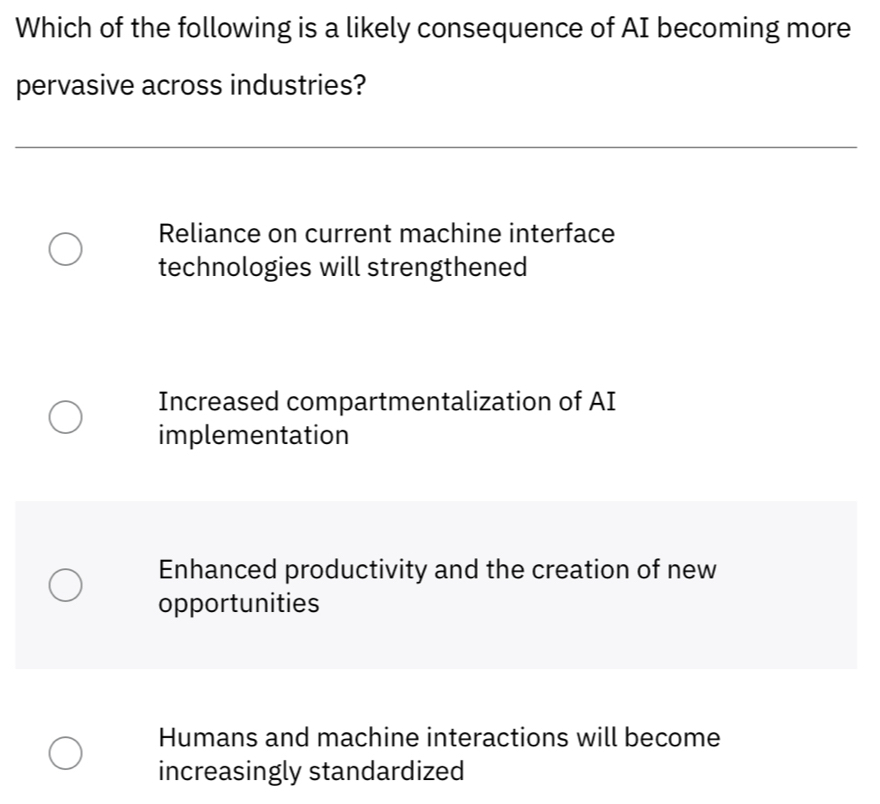880x804 pixels.
Task: Select the 'Humans and machine interactions' radio button
Action: [64, 753]
